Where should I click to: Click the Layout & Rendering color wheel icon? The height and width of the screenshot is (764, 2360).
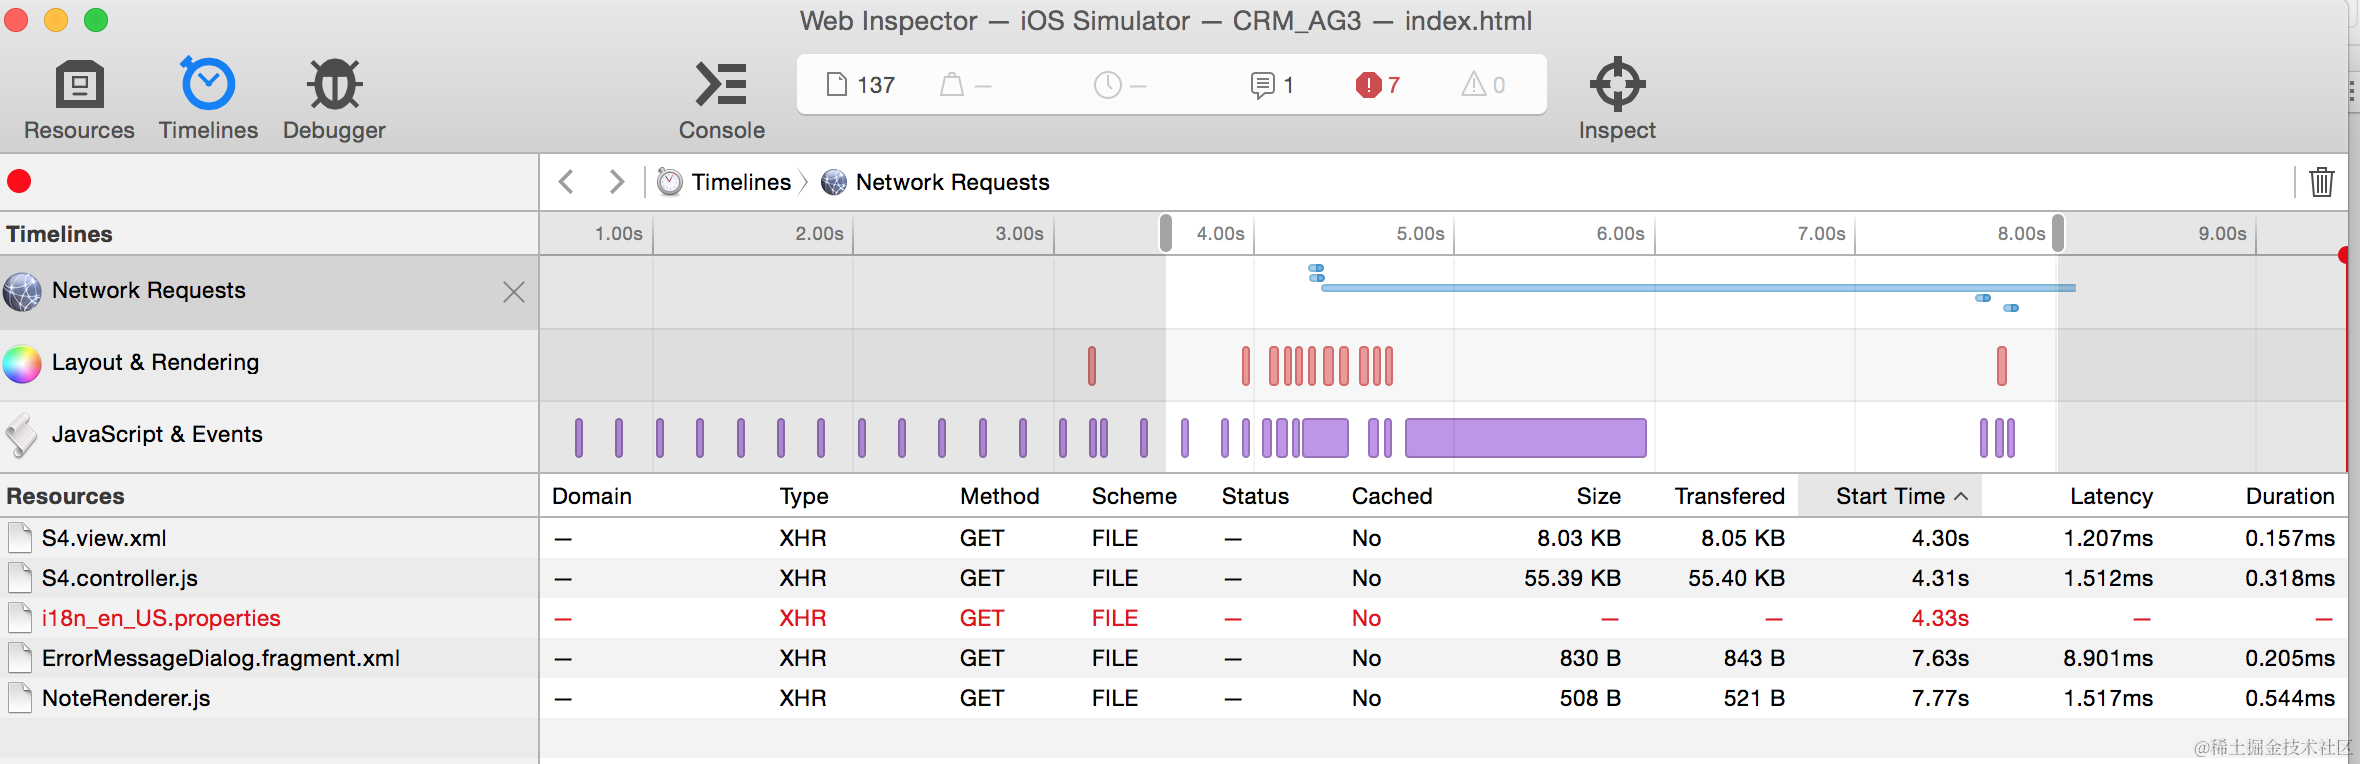click(22, 364)
